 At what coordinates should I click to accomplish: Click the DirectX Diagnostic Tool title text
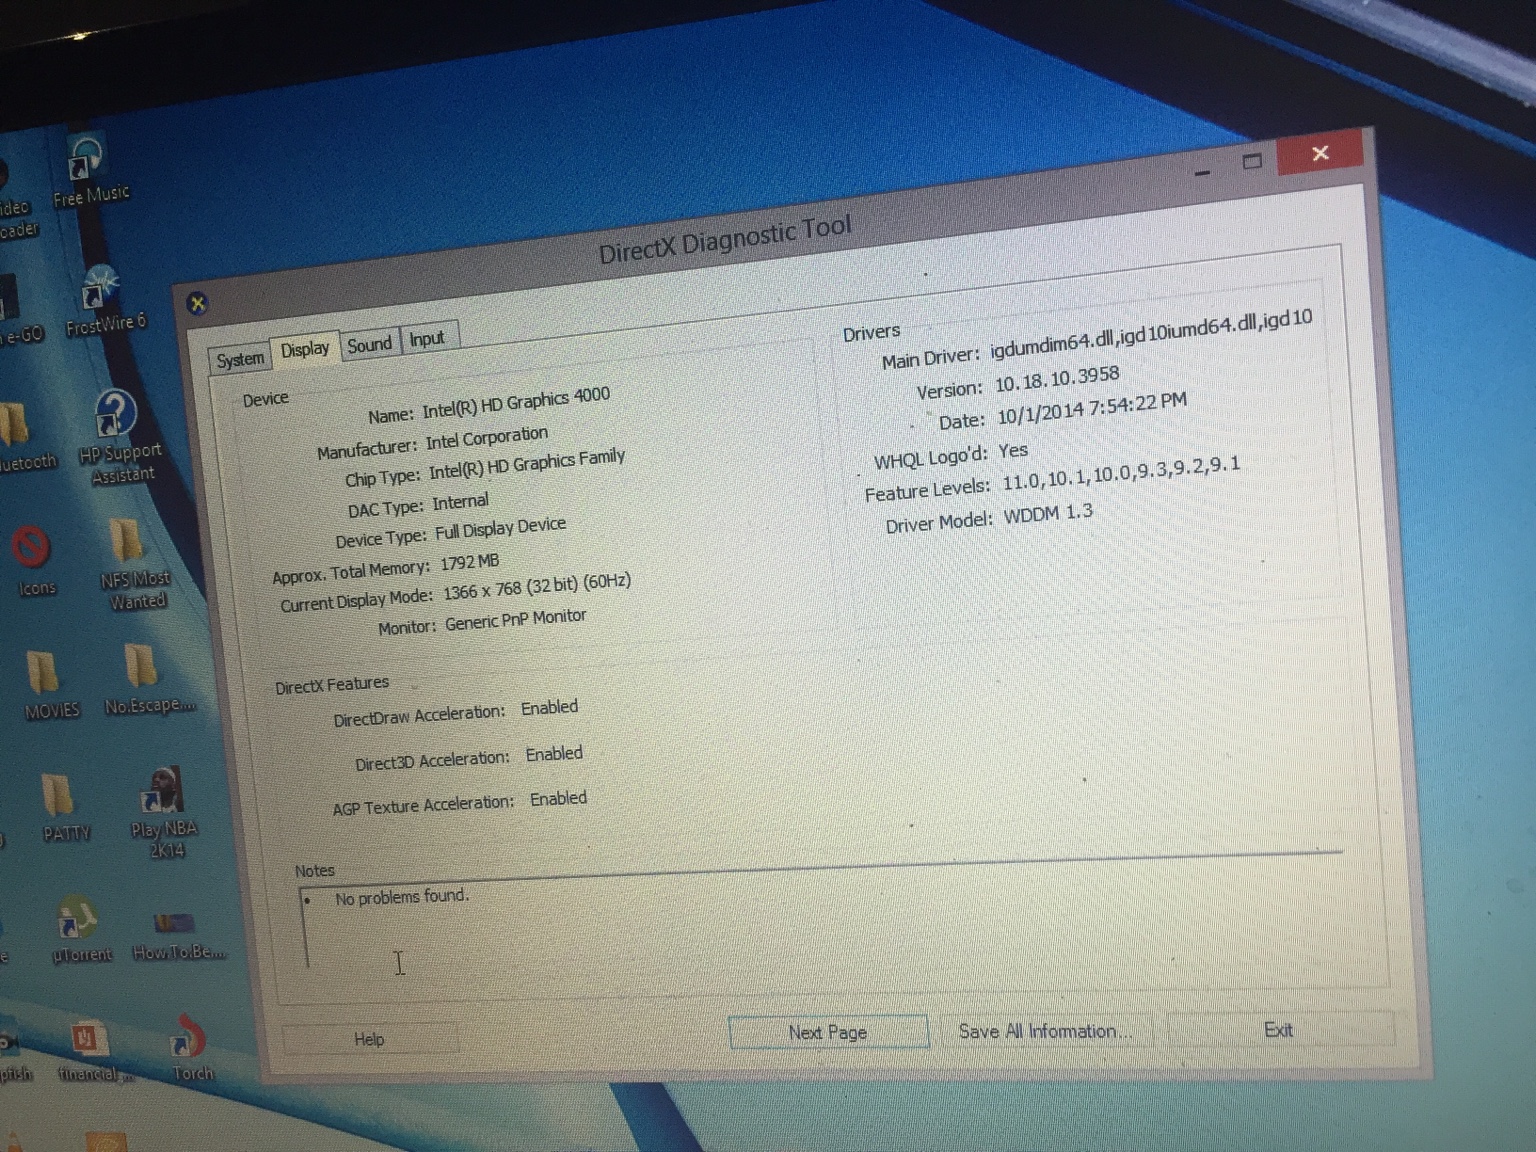725,240
